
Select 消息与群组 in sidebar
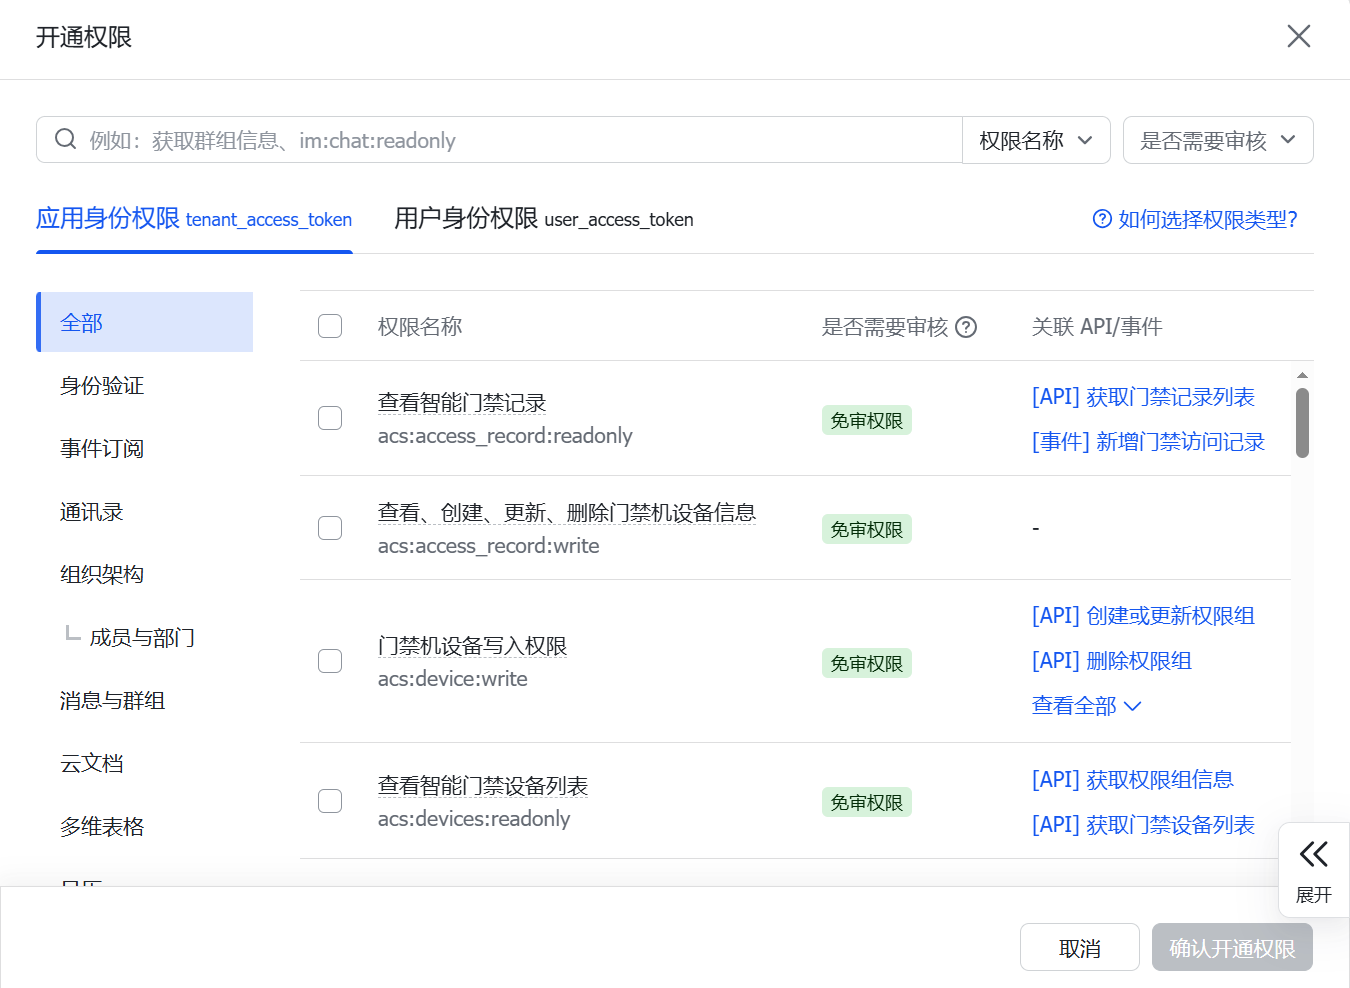coord(112,701)
